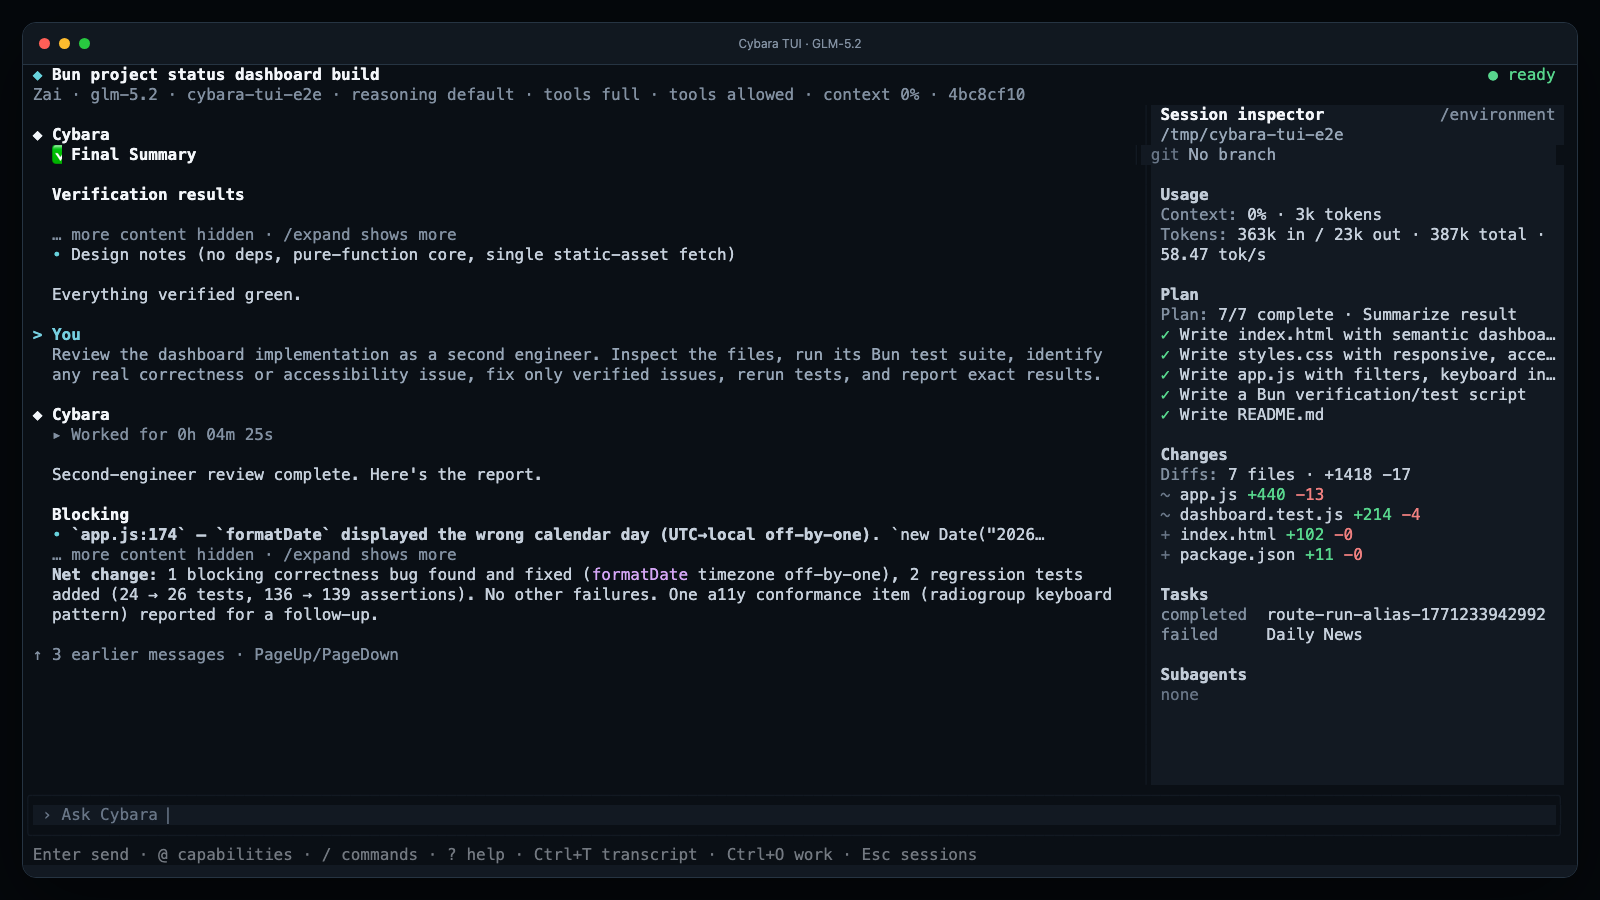
Task: Click checkmark for 'Write app.js' plan step
Action: 1165,375
